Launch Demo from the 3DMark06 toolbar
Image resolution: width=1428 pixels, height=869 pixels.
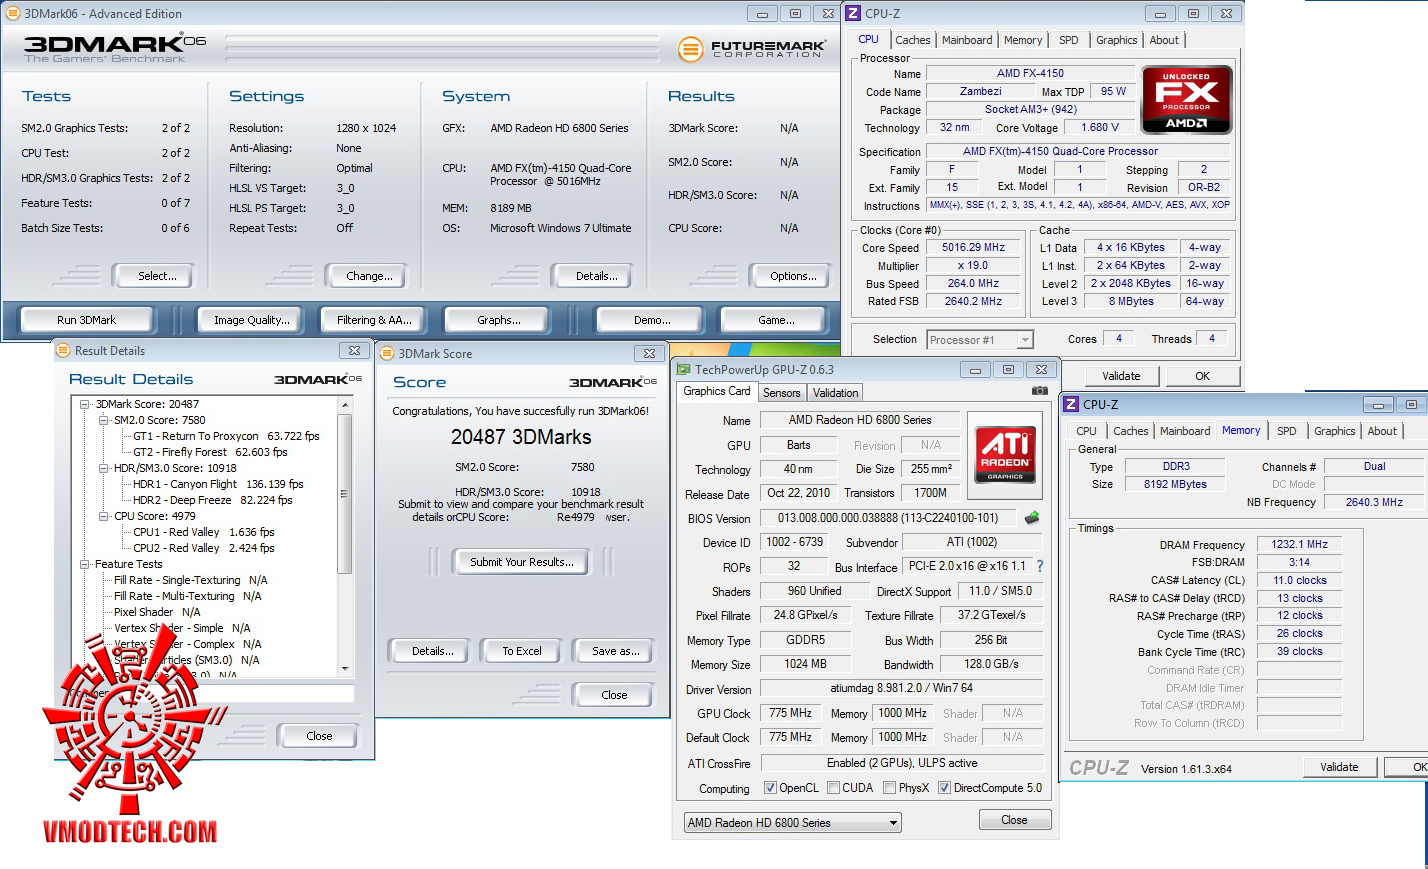(x=652, y=320)
